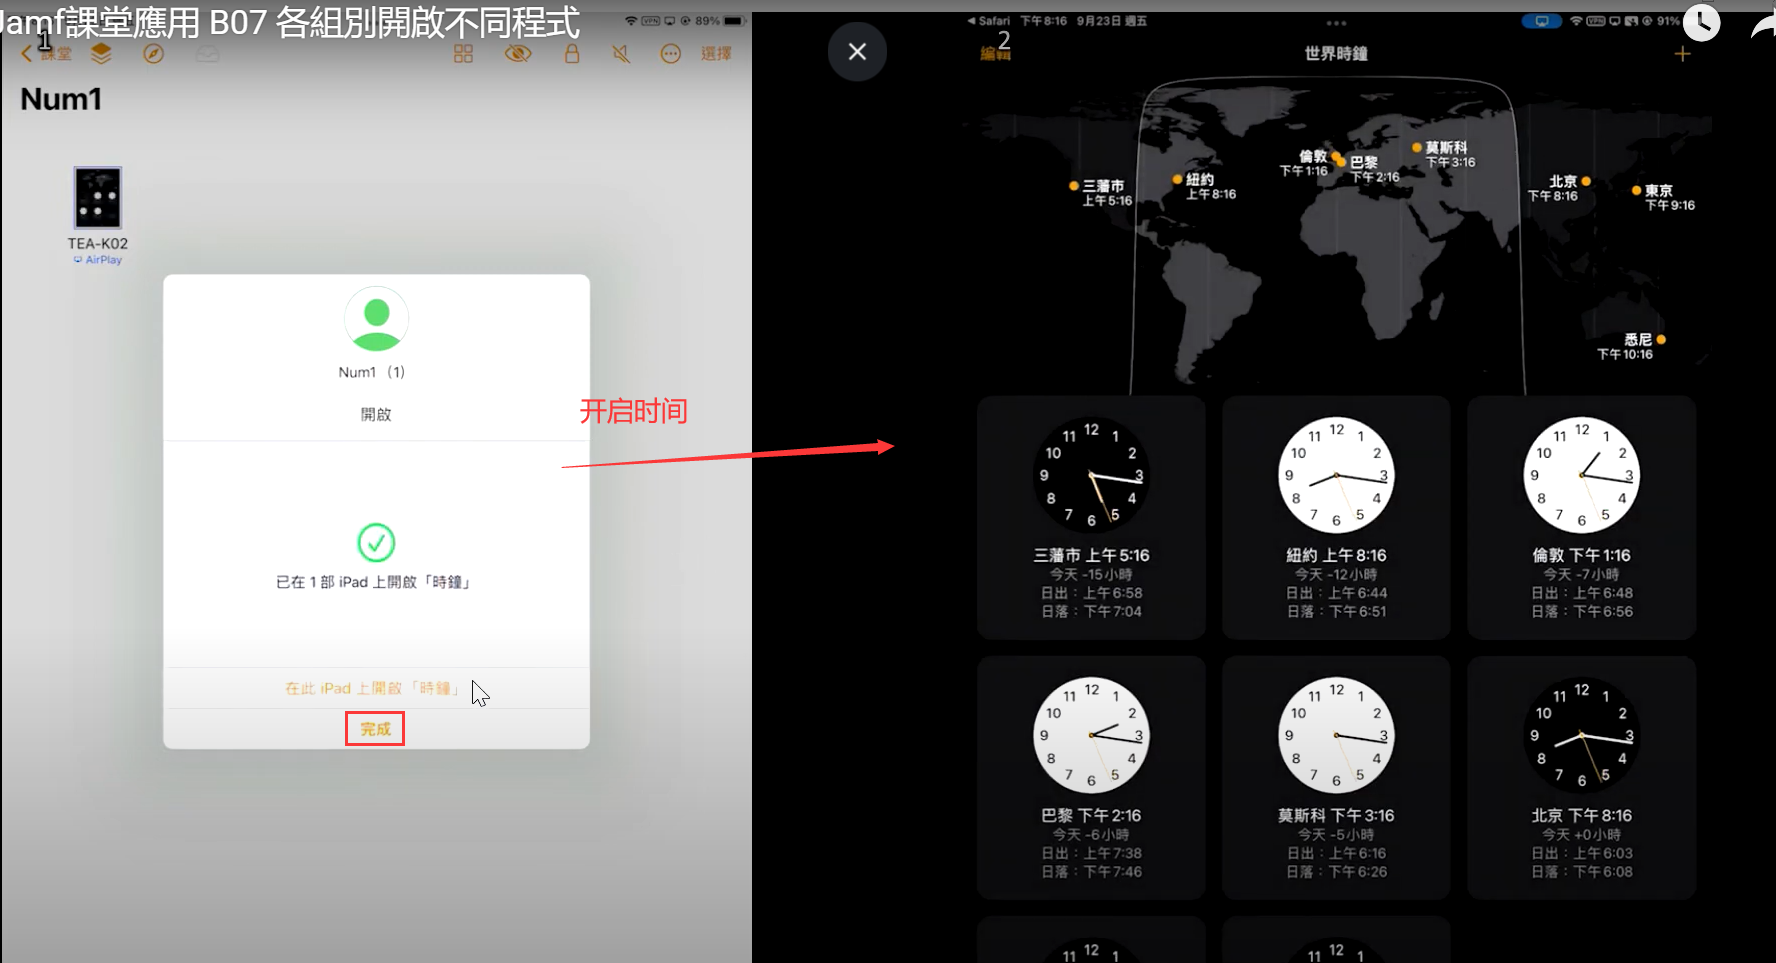This screenshot has width=1776, height=963.
Task: Click the blue screen mirroring indicator
Action: click(x=1541, y=21)
